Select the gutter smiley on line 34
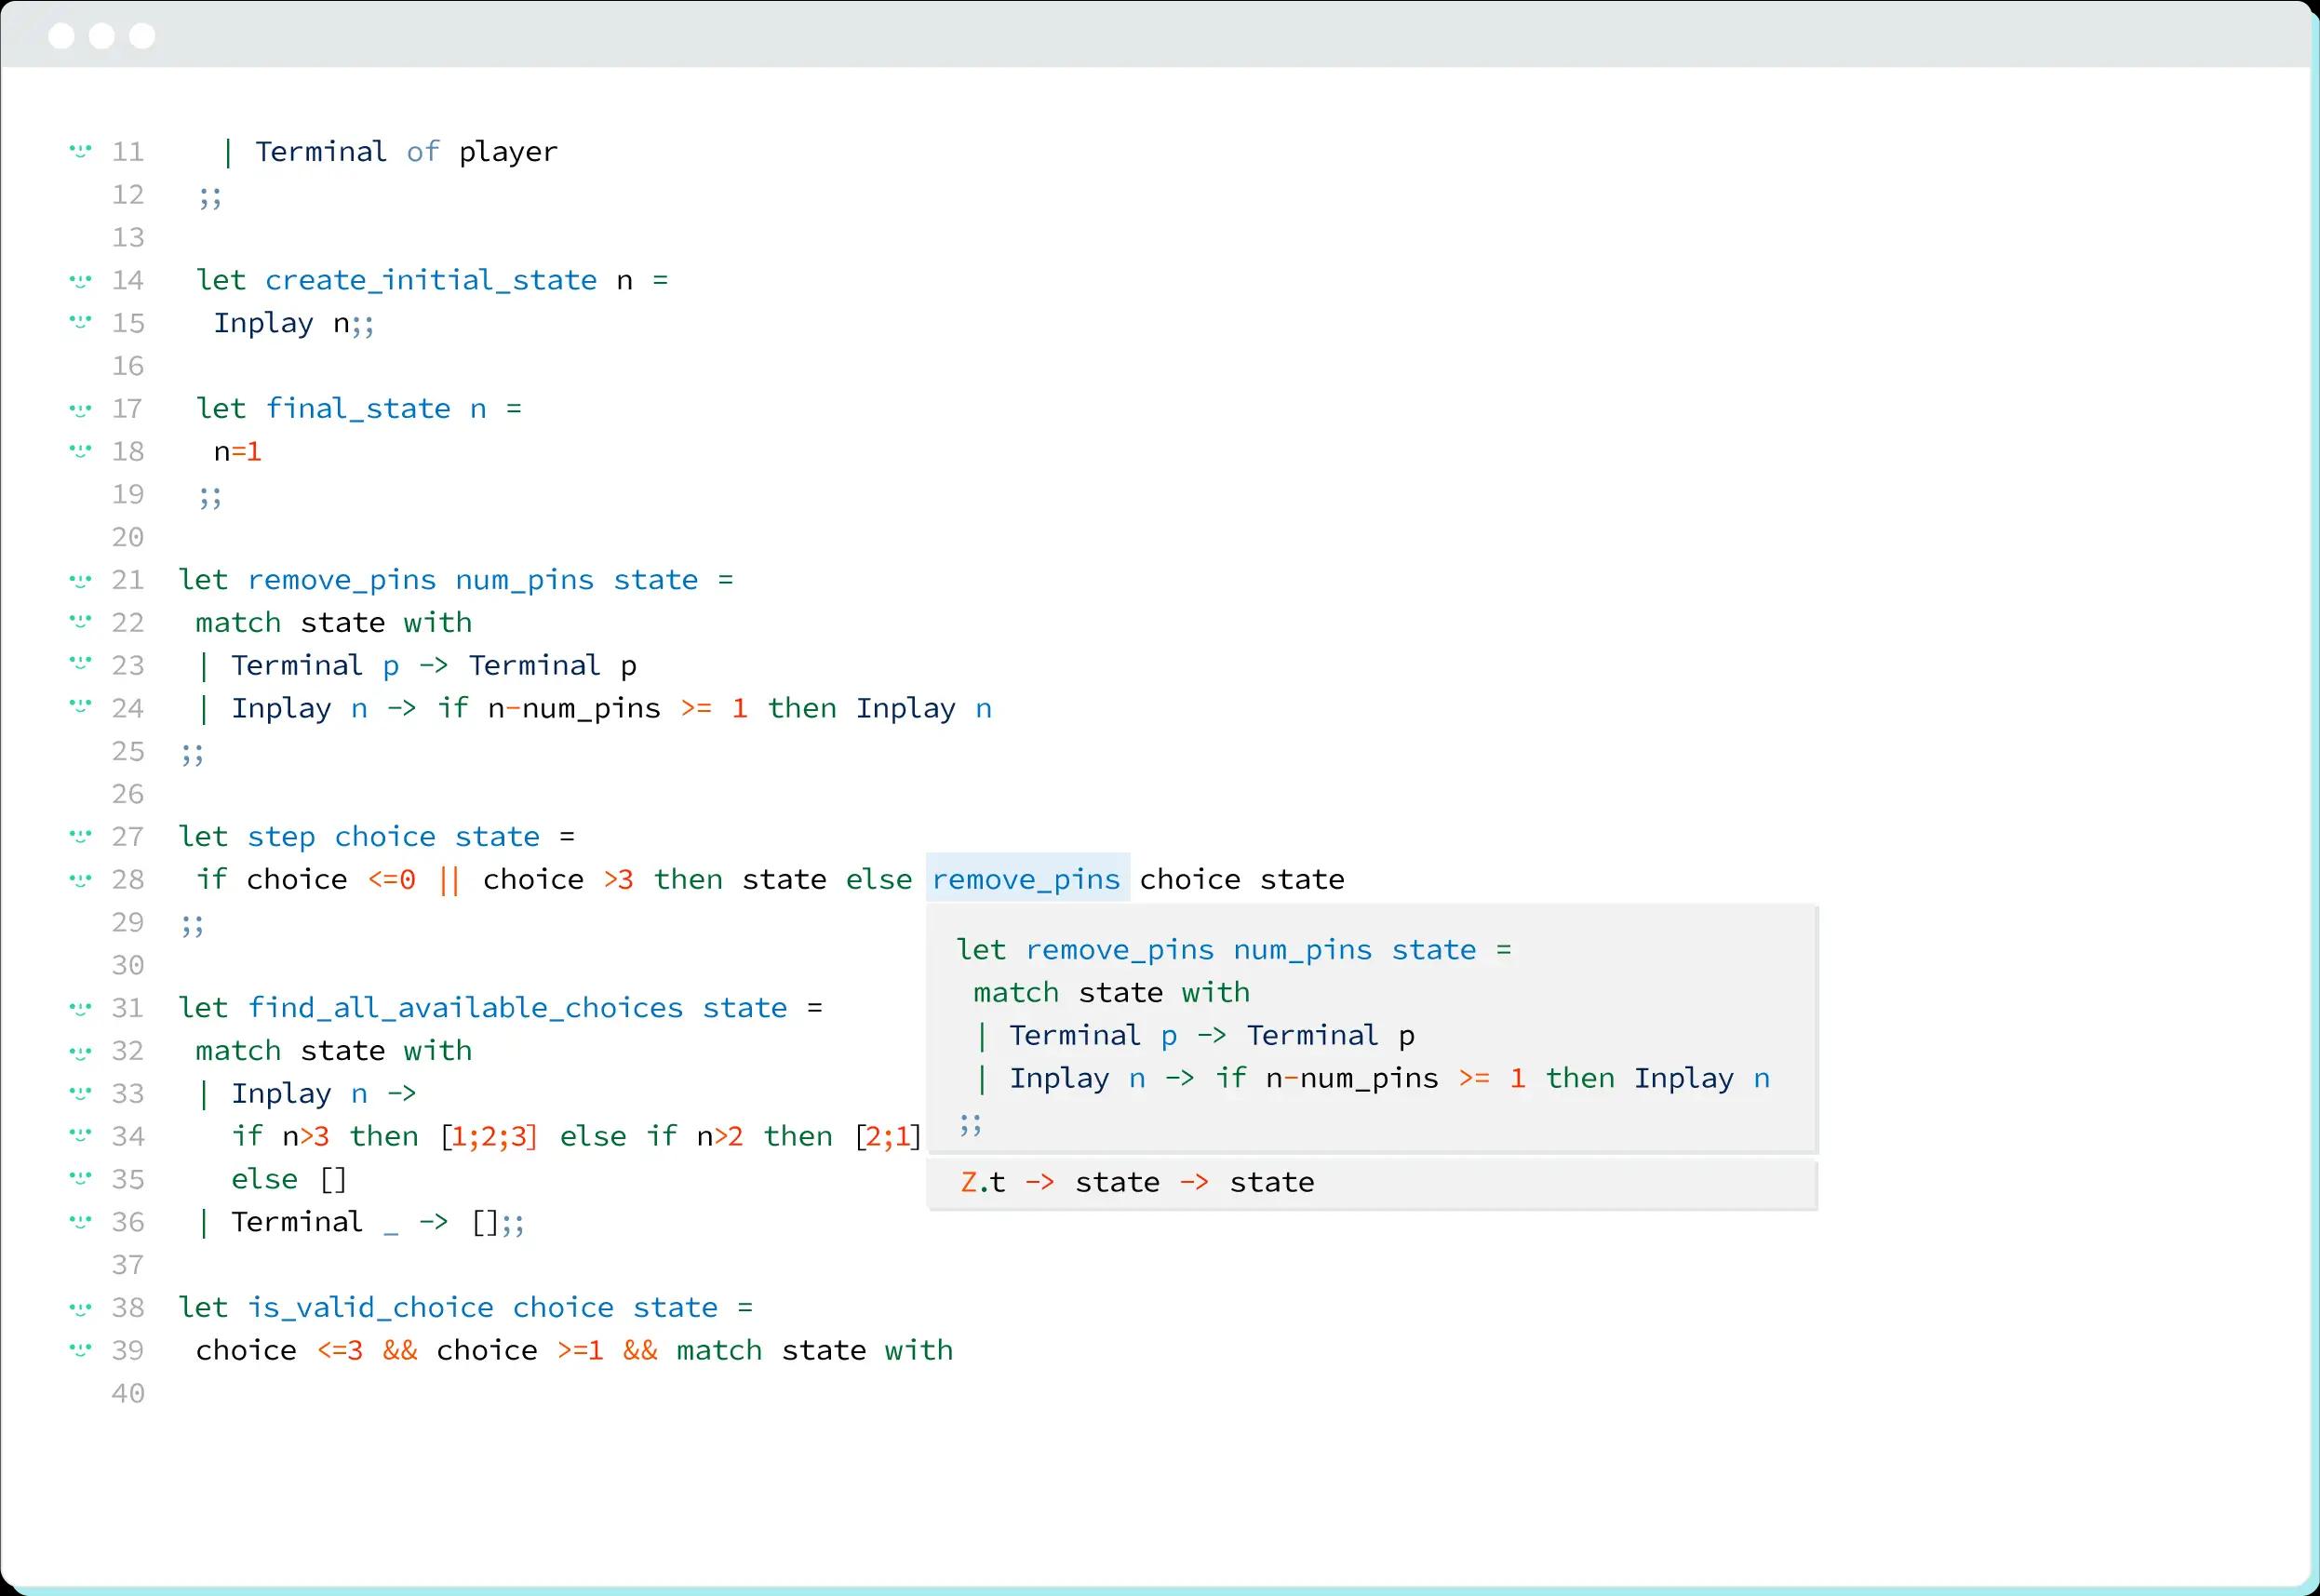 point(80,1136)
